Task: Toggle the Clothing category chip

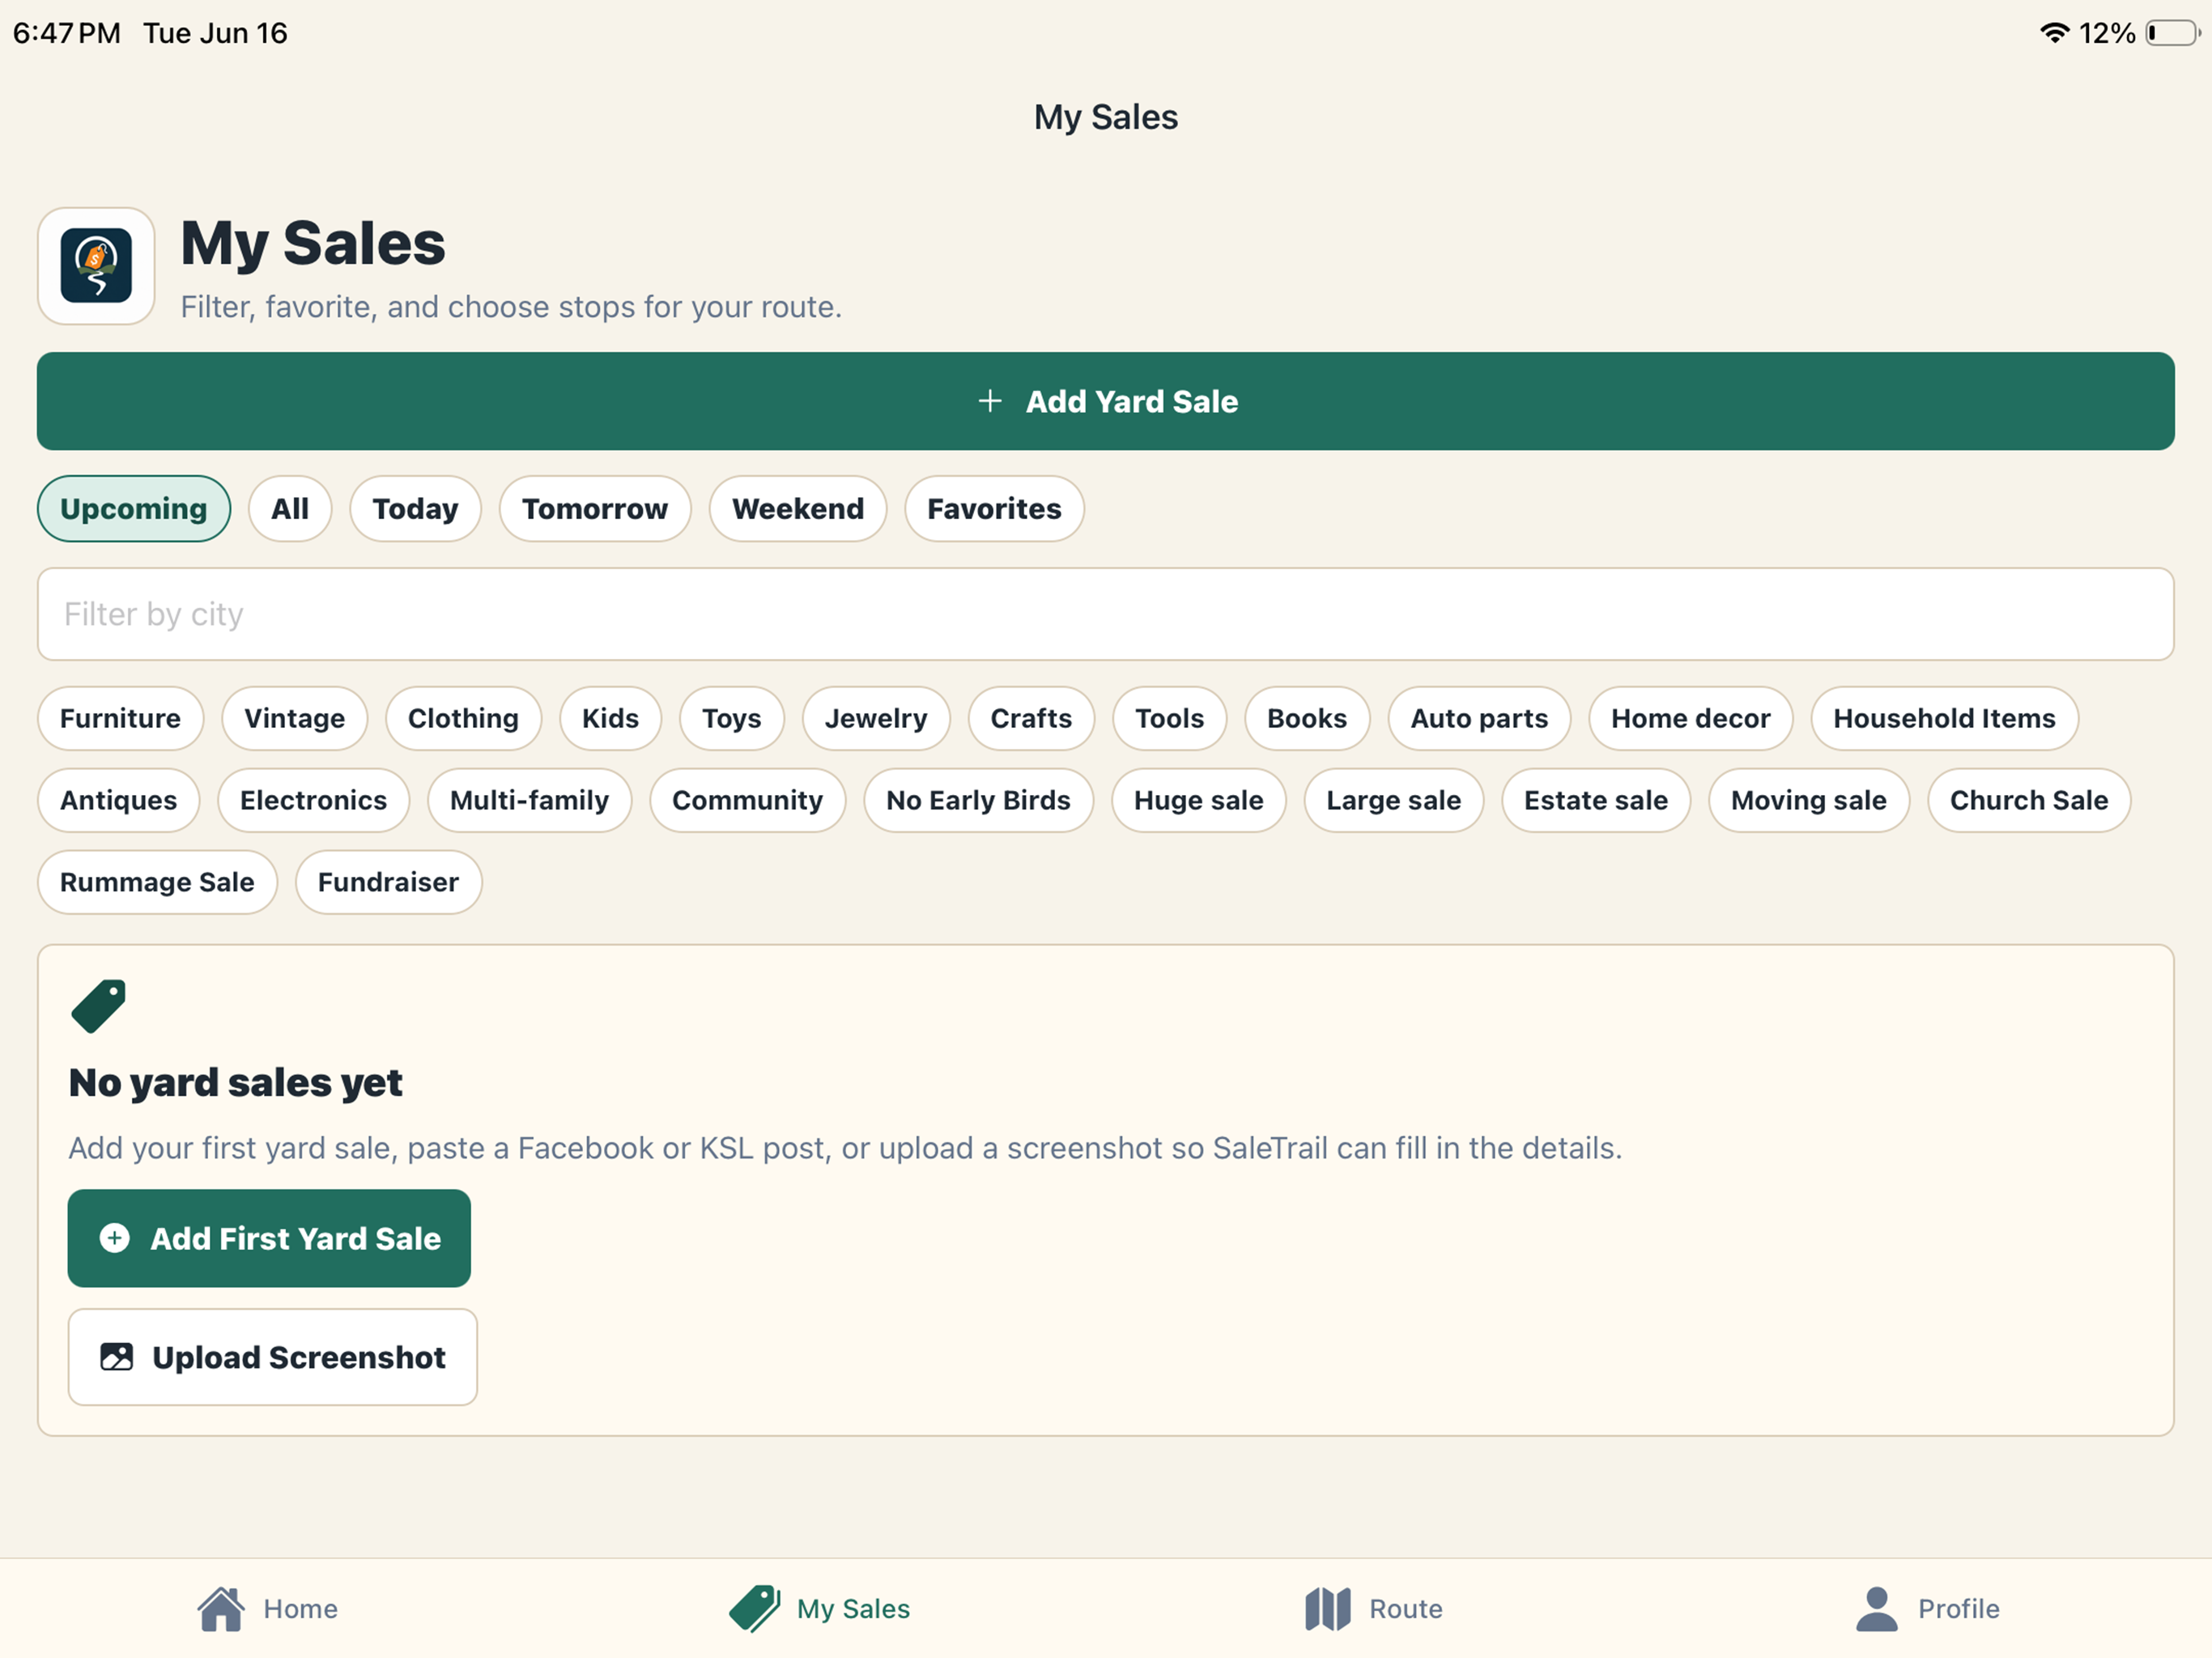Action: tap(463, 718)
